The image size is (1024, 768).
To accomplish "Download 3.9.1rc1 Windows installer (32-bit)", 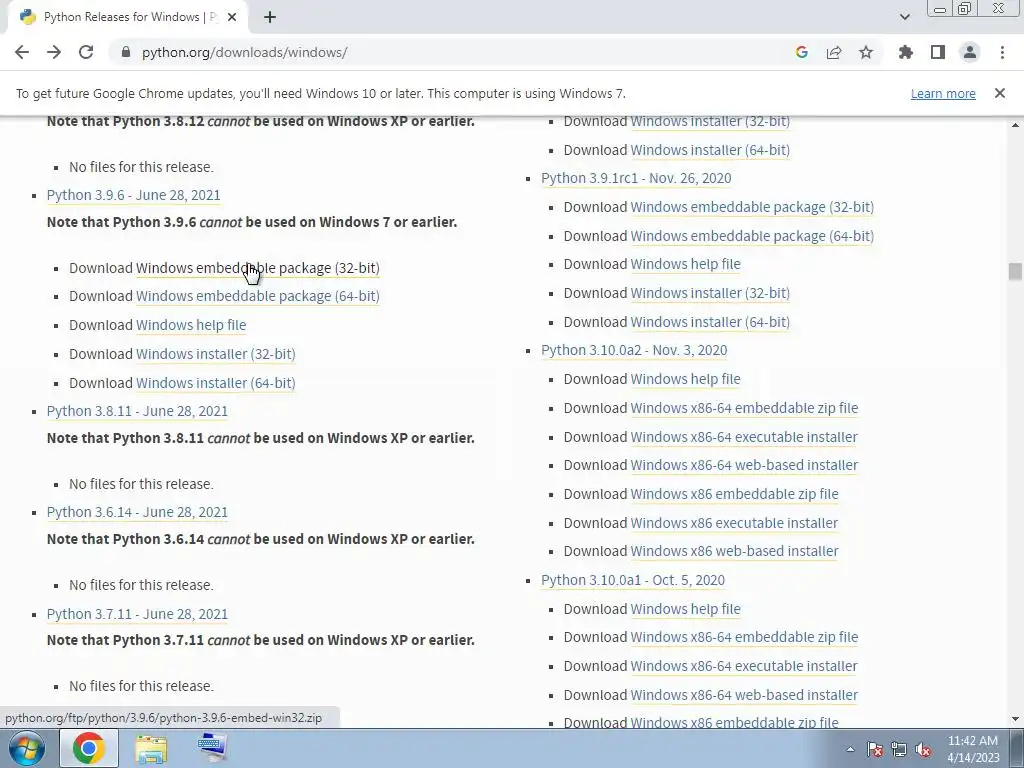I will tap(710, 293).
